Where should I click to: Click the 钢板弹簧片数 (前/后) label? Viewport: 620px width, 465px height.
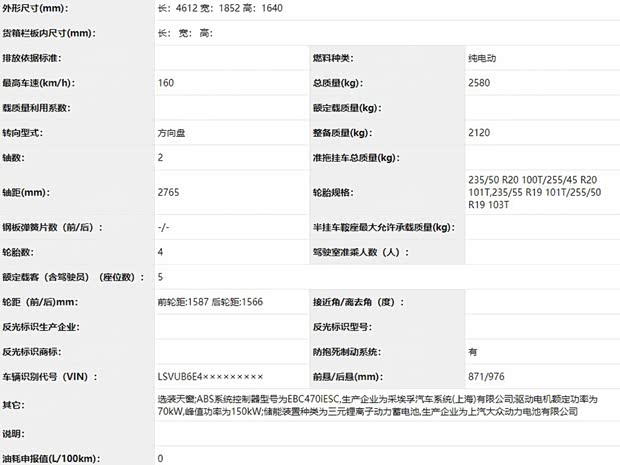pyautogui.click(x=52, y=227)
